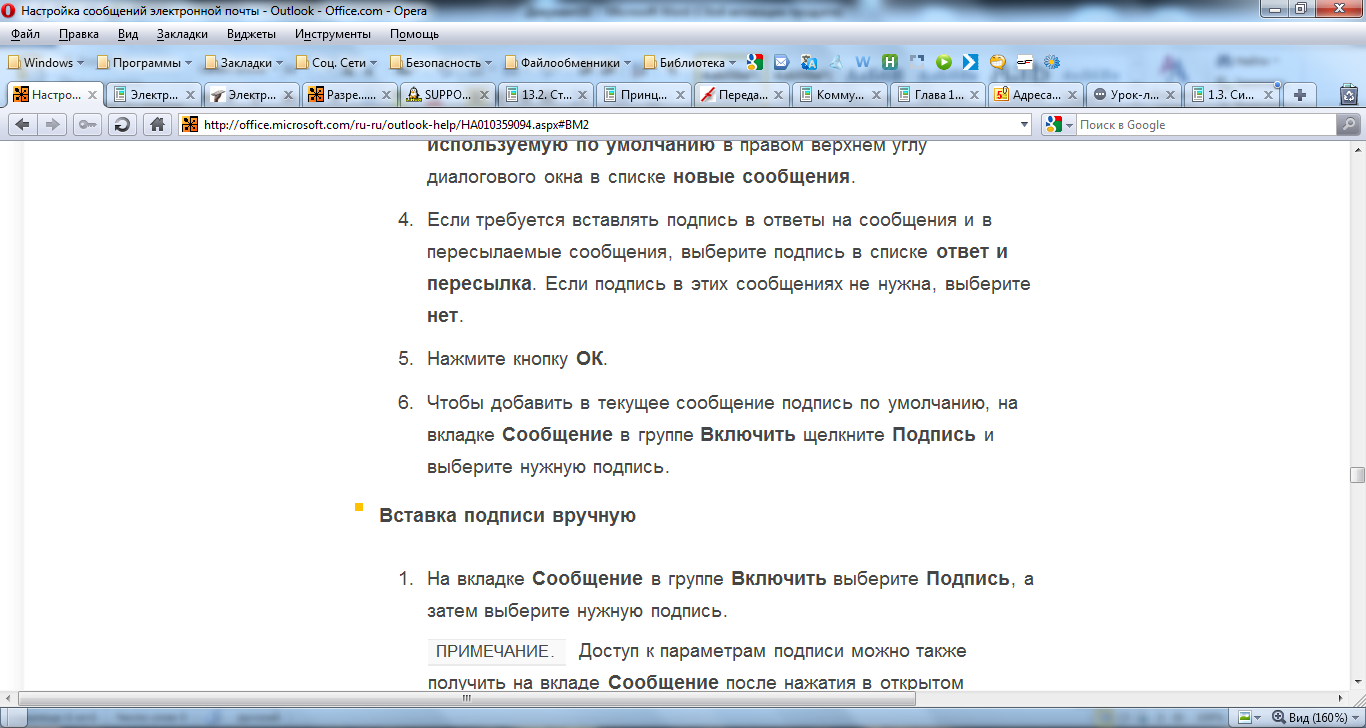
Task: Click the white red-black logo bookmark icon
Action: pyautogui.click(x=1024, y=62)
